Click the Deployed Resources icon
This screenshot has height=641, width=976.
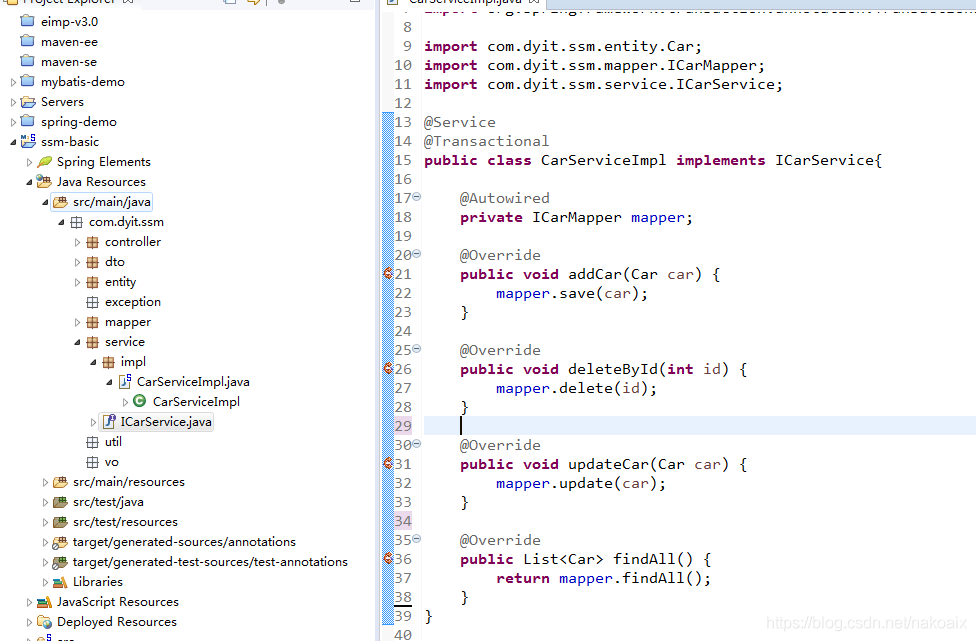tap(44, 622)
